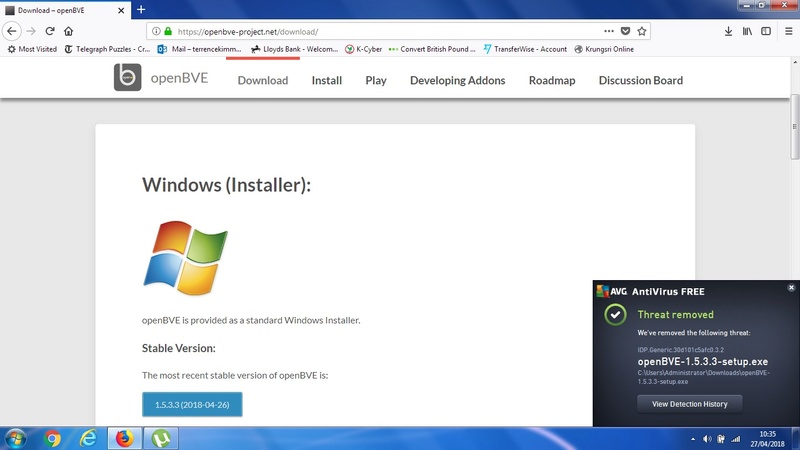Open Convert British Pound bookmark
This screenshot has width=800, height=450.
(x=432, y=49)
